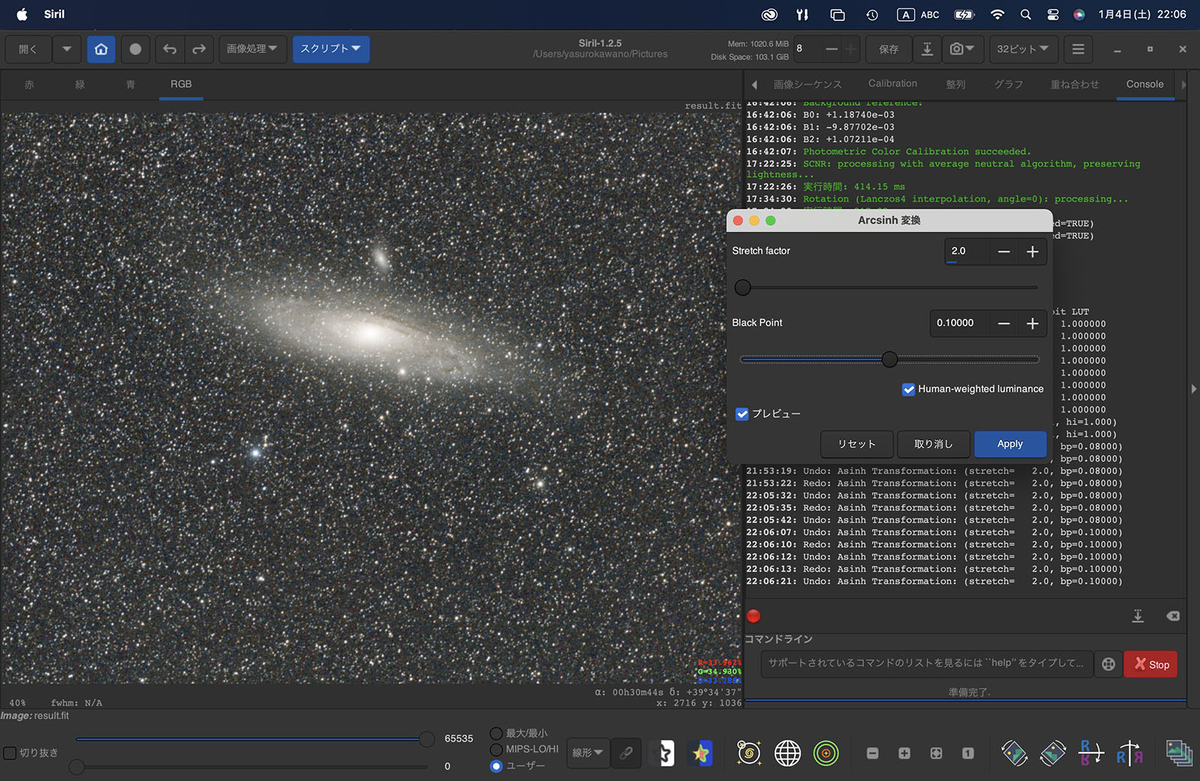
Task: Rotate the image counterclockwise
Action: [x=1014, y=753]
